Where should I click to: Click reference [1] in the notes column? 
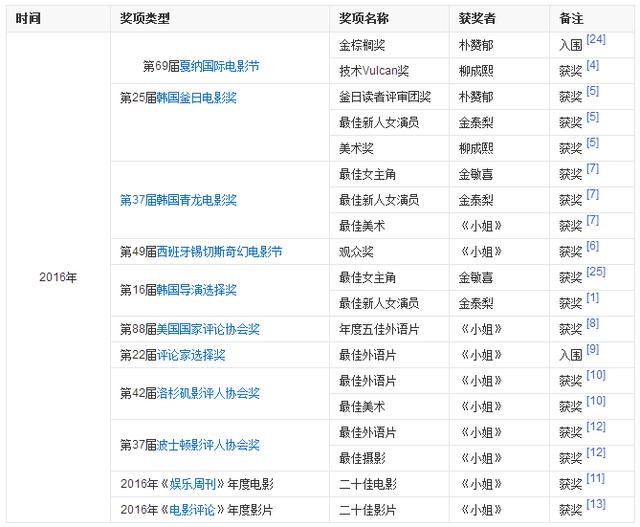pos(593,297)
